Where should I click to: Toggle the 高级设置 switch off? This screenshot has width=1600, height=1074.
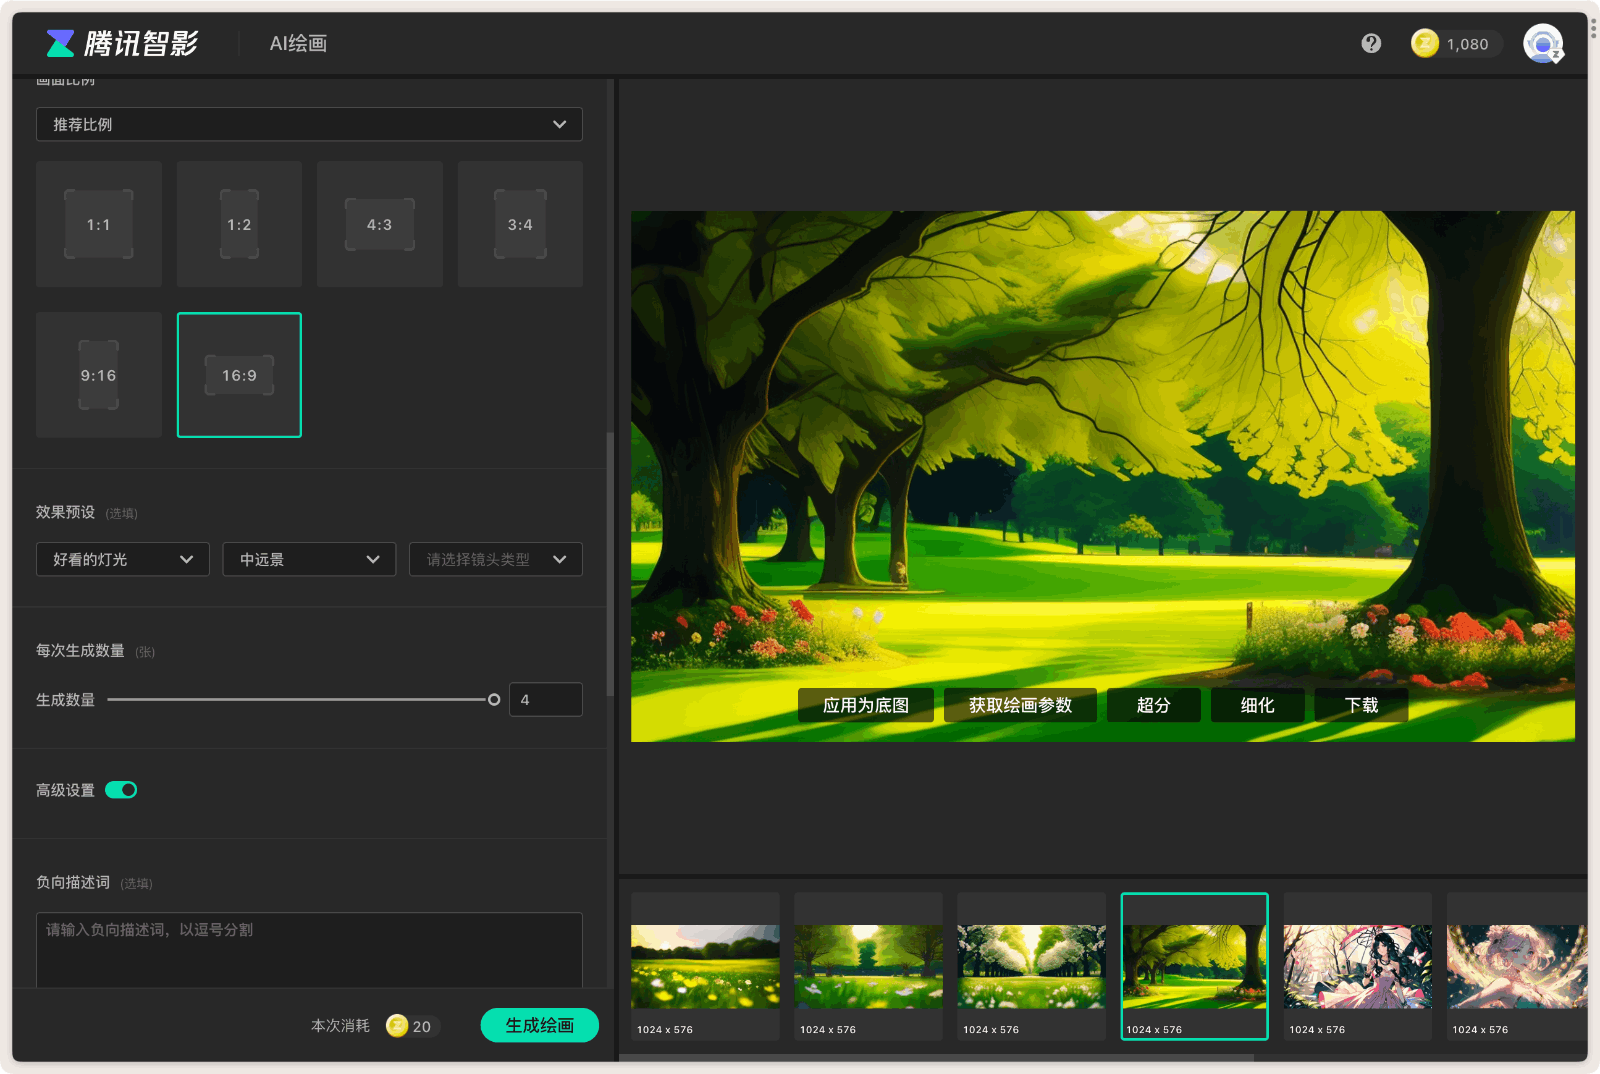(121, 790)
